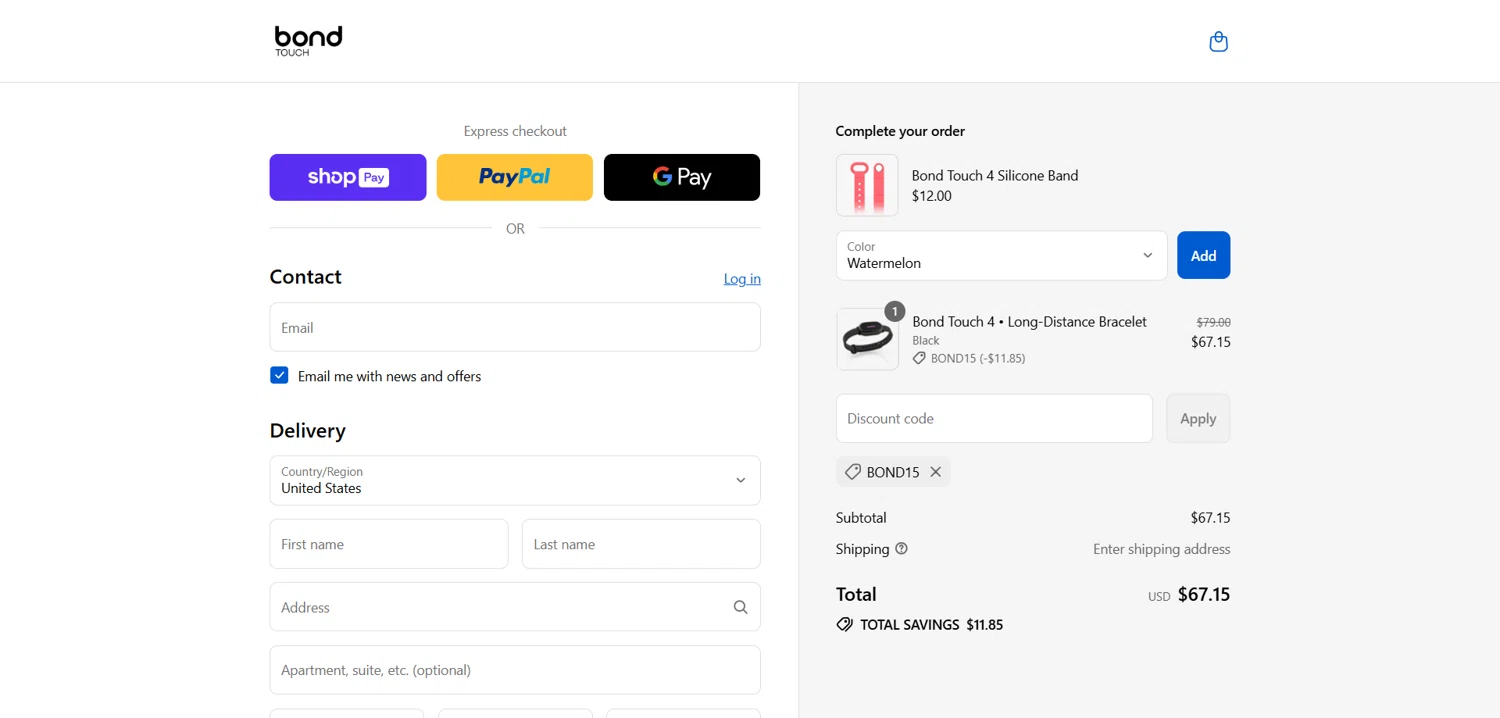Click the Silicone Band product thumbnail
This screenshot has height=718, width=1500.
click(867, 185)
